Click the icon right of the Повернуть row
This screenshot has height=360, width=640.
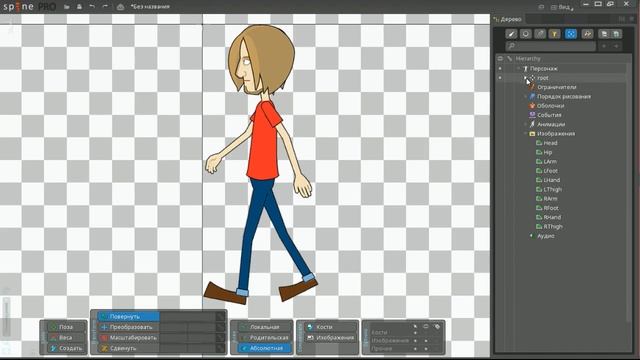pos(221,316)
